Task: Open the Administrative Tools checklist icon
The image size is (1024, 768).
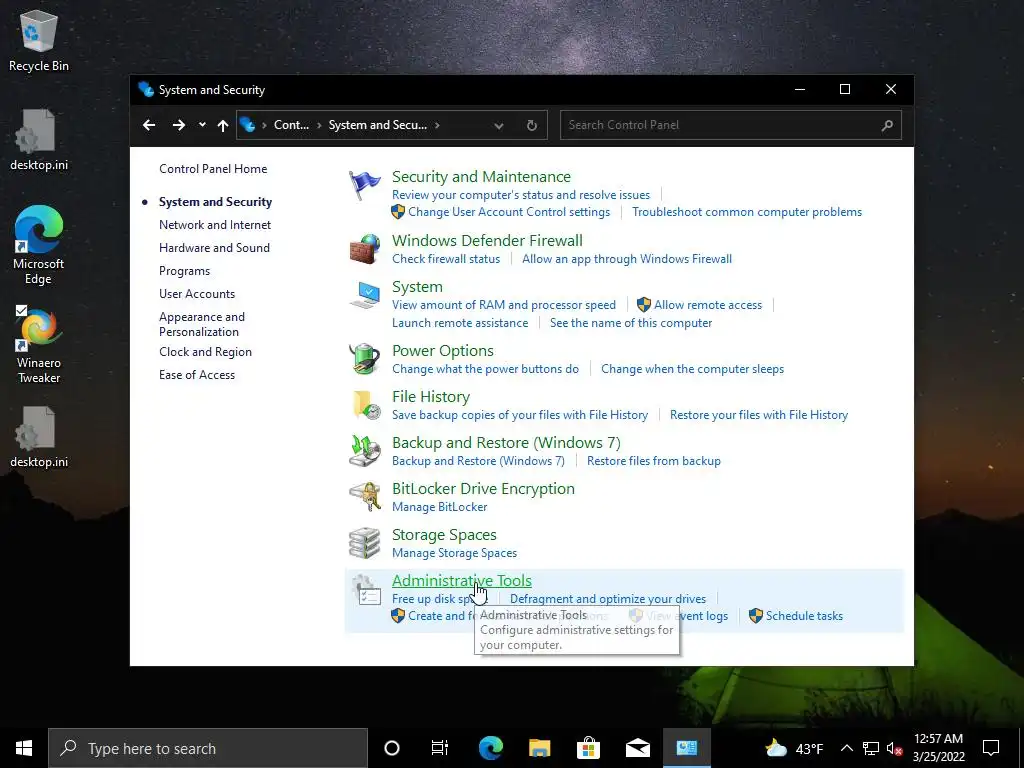Action: [366, 590]
